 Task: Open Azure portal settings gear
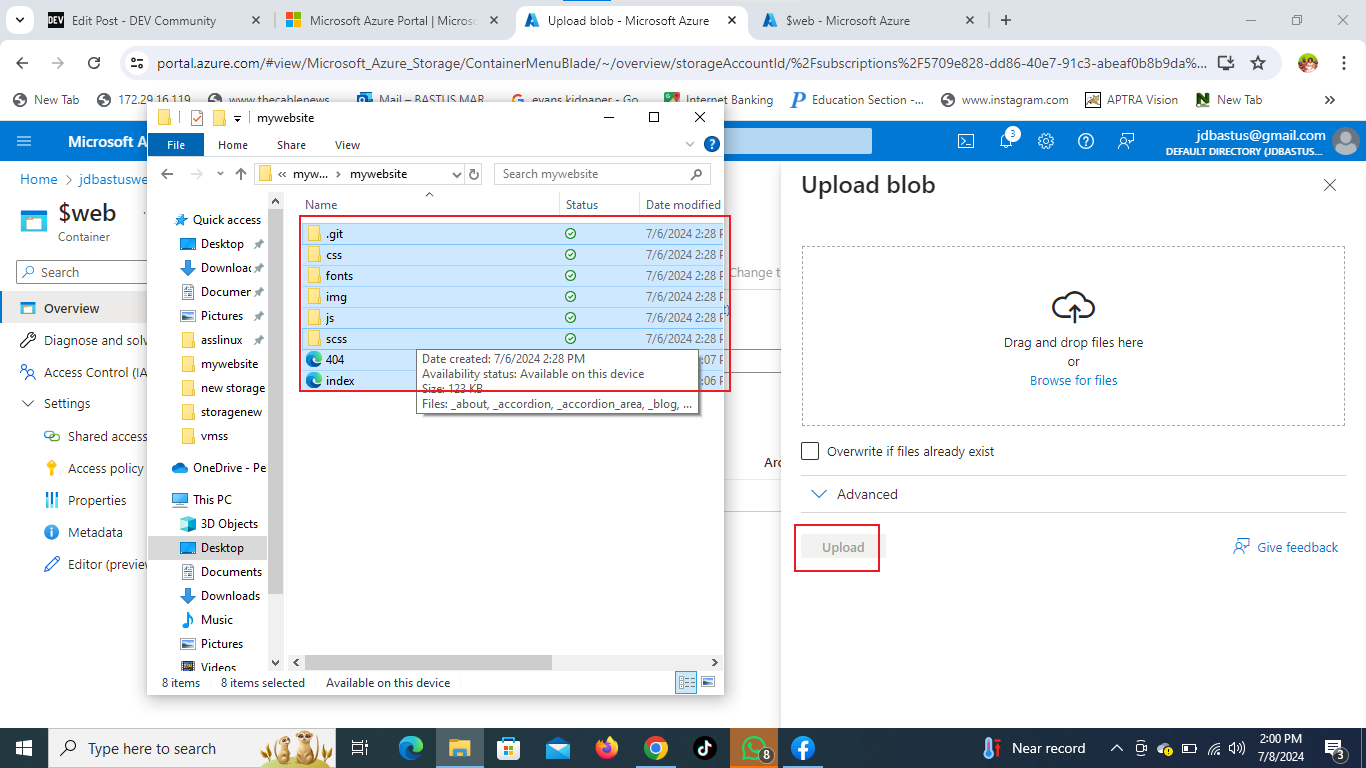(x=1046, y=141)
